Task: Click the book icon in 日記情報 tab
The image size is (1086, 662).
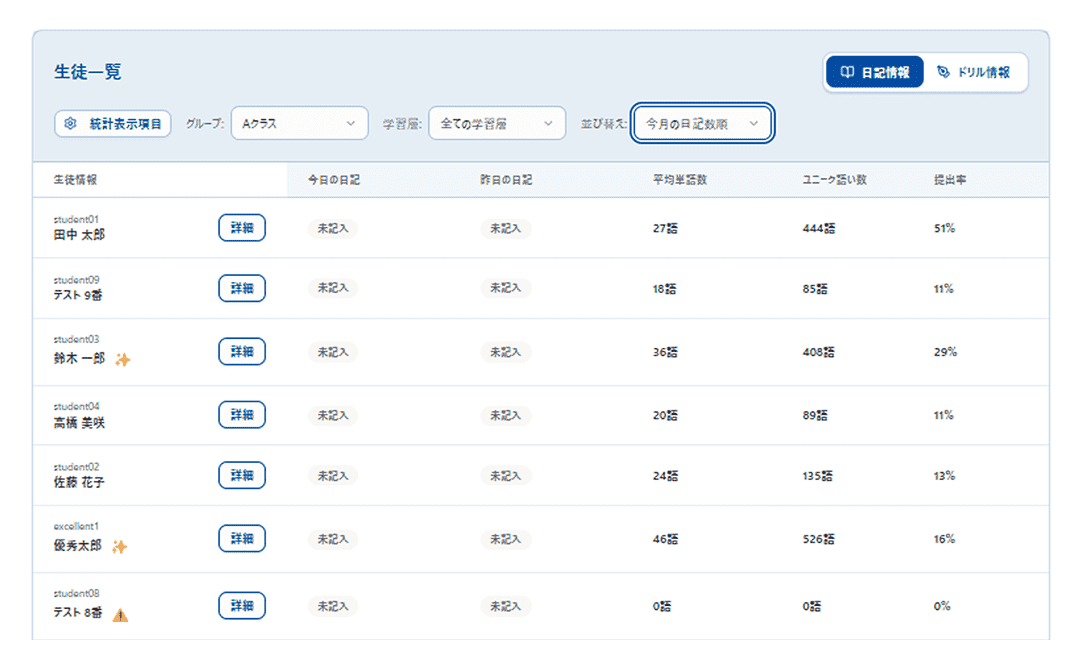Action: coord(846,72)
